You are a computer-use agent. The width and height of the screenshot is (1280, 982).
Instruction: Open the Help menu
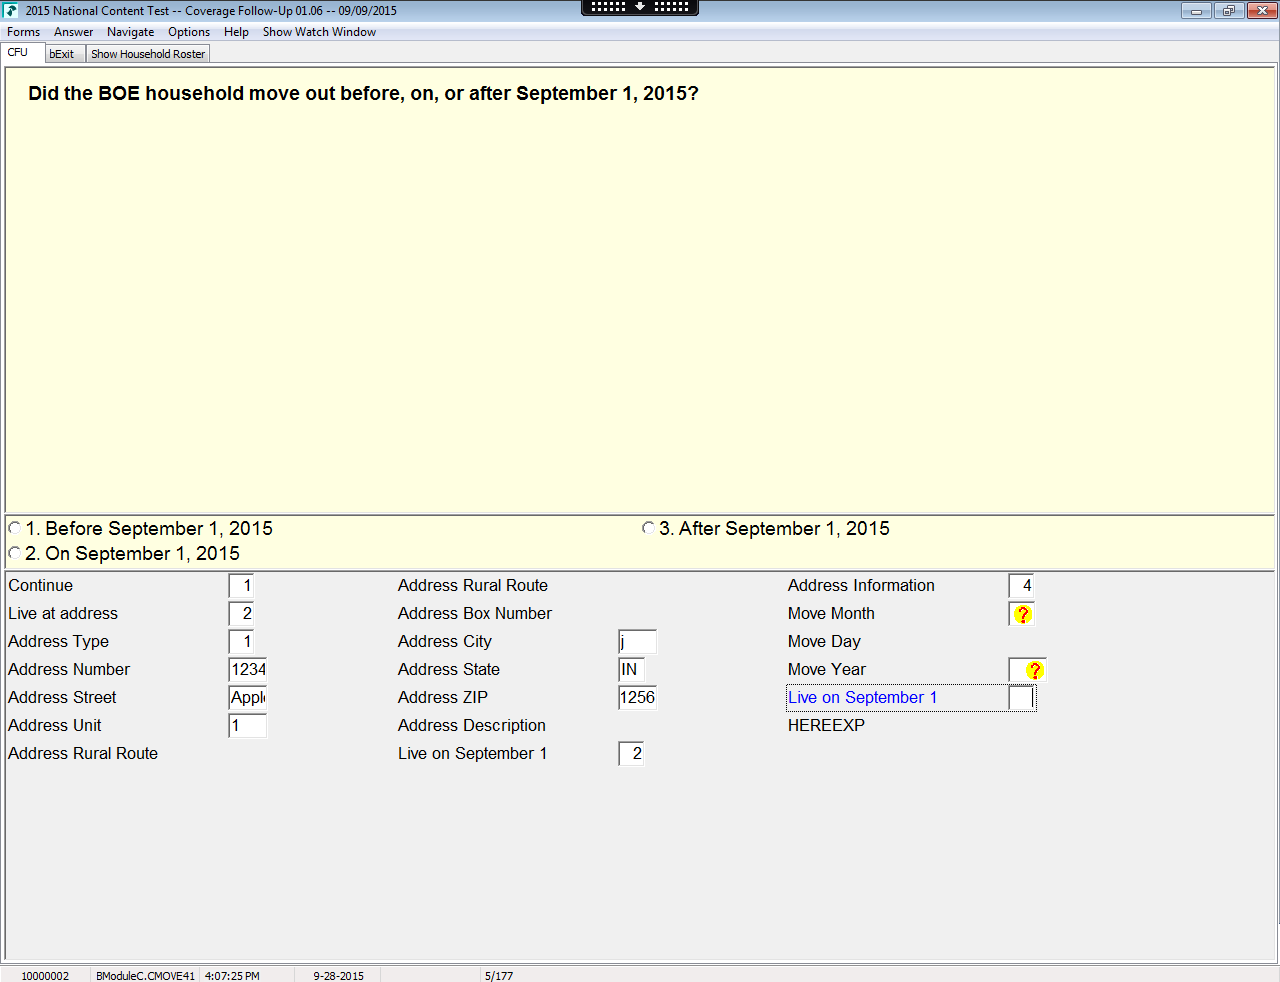click(x=236, y=32)
